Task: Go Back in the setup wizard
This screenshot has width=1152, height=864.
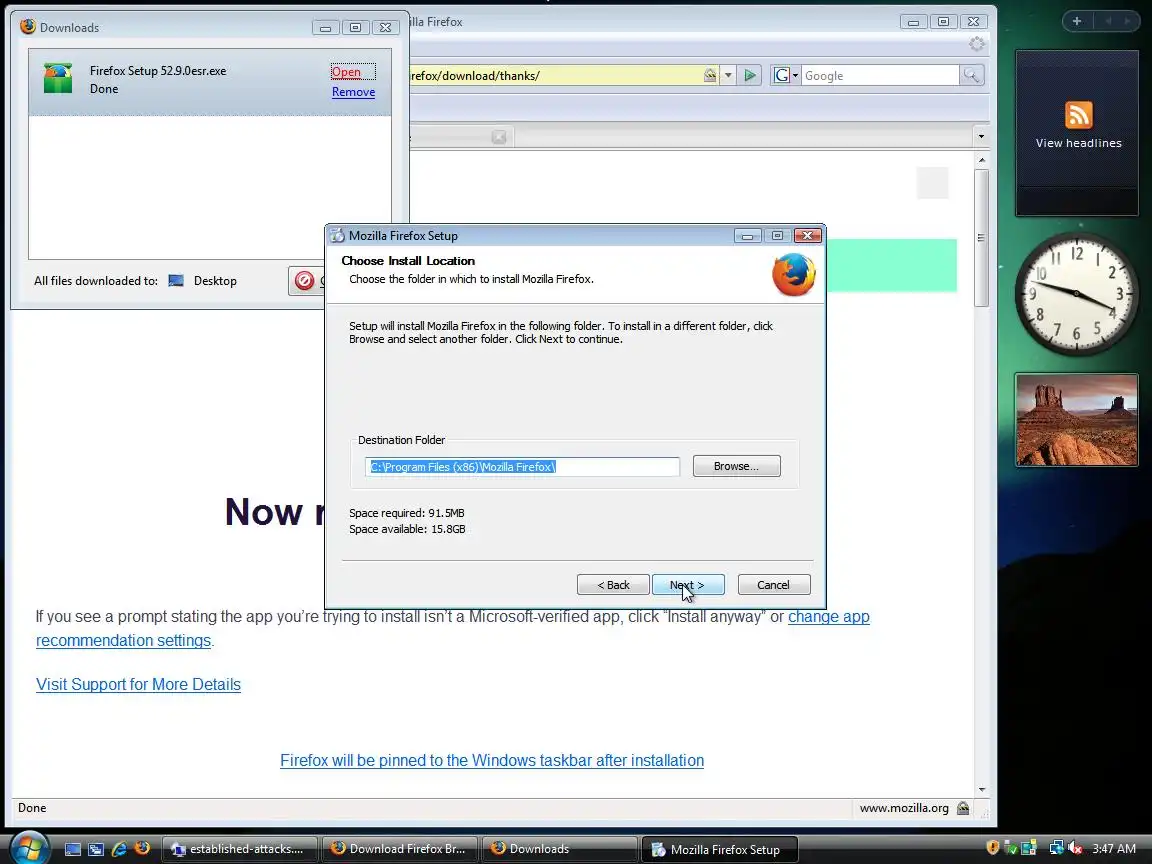Action: tap(613, 585)
